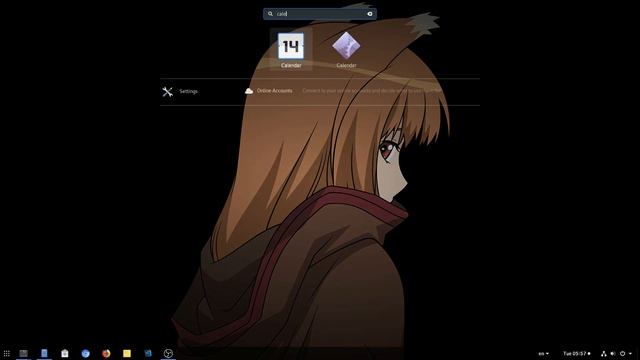The width and height of the screenshot is (640, 360).
Task: Click the power icon in system tray
Action: click(622, 353)
